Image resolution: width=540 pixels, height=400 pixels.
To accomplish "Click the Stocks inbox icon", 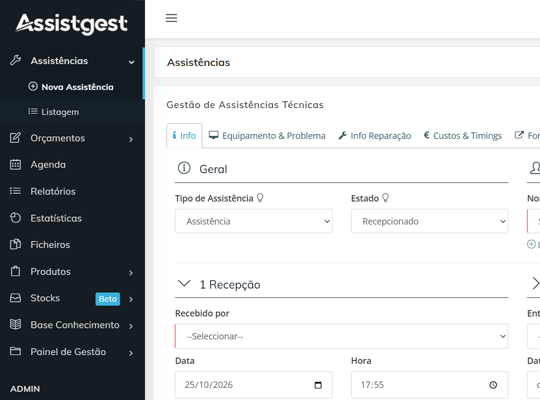I will [15, 298].
